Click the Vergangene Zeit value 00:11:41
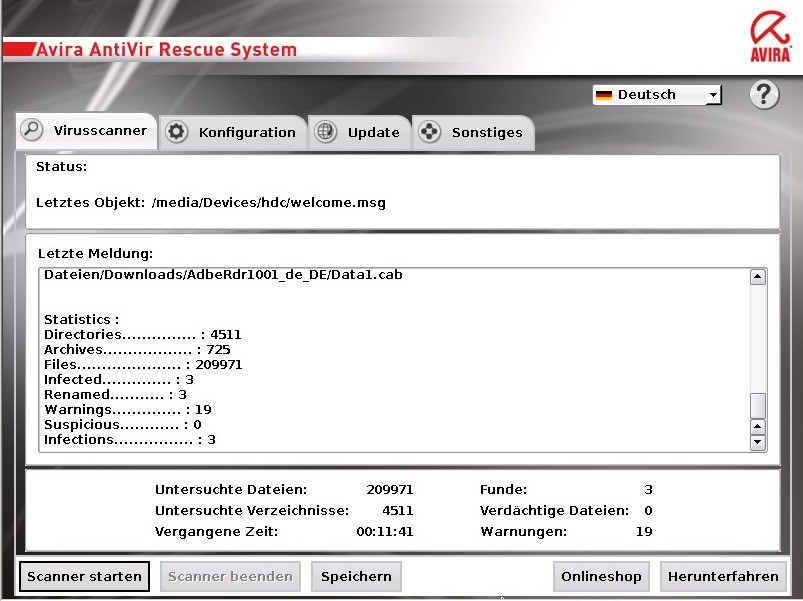This screenshot has height=601, width=803. point(385,532)
